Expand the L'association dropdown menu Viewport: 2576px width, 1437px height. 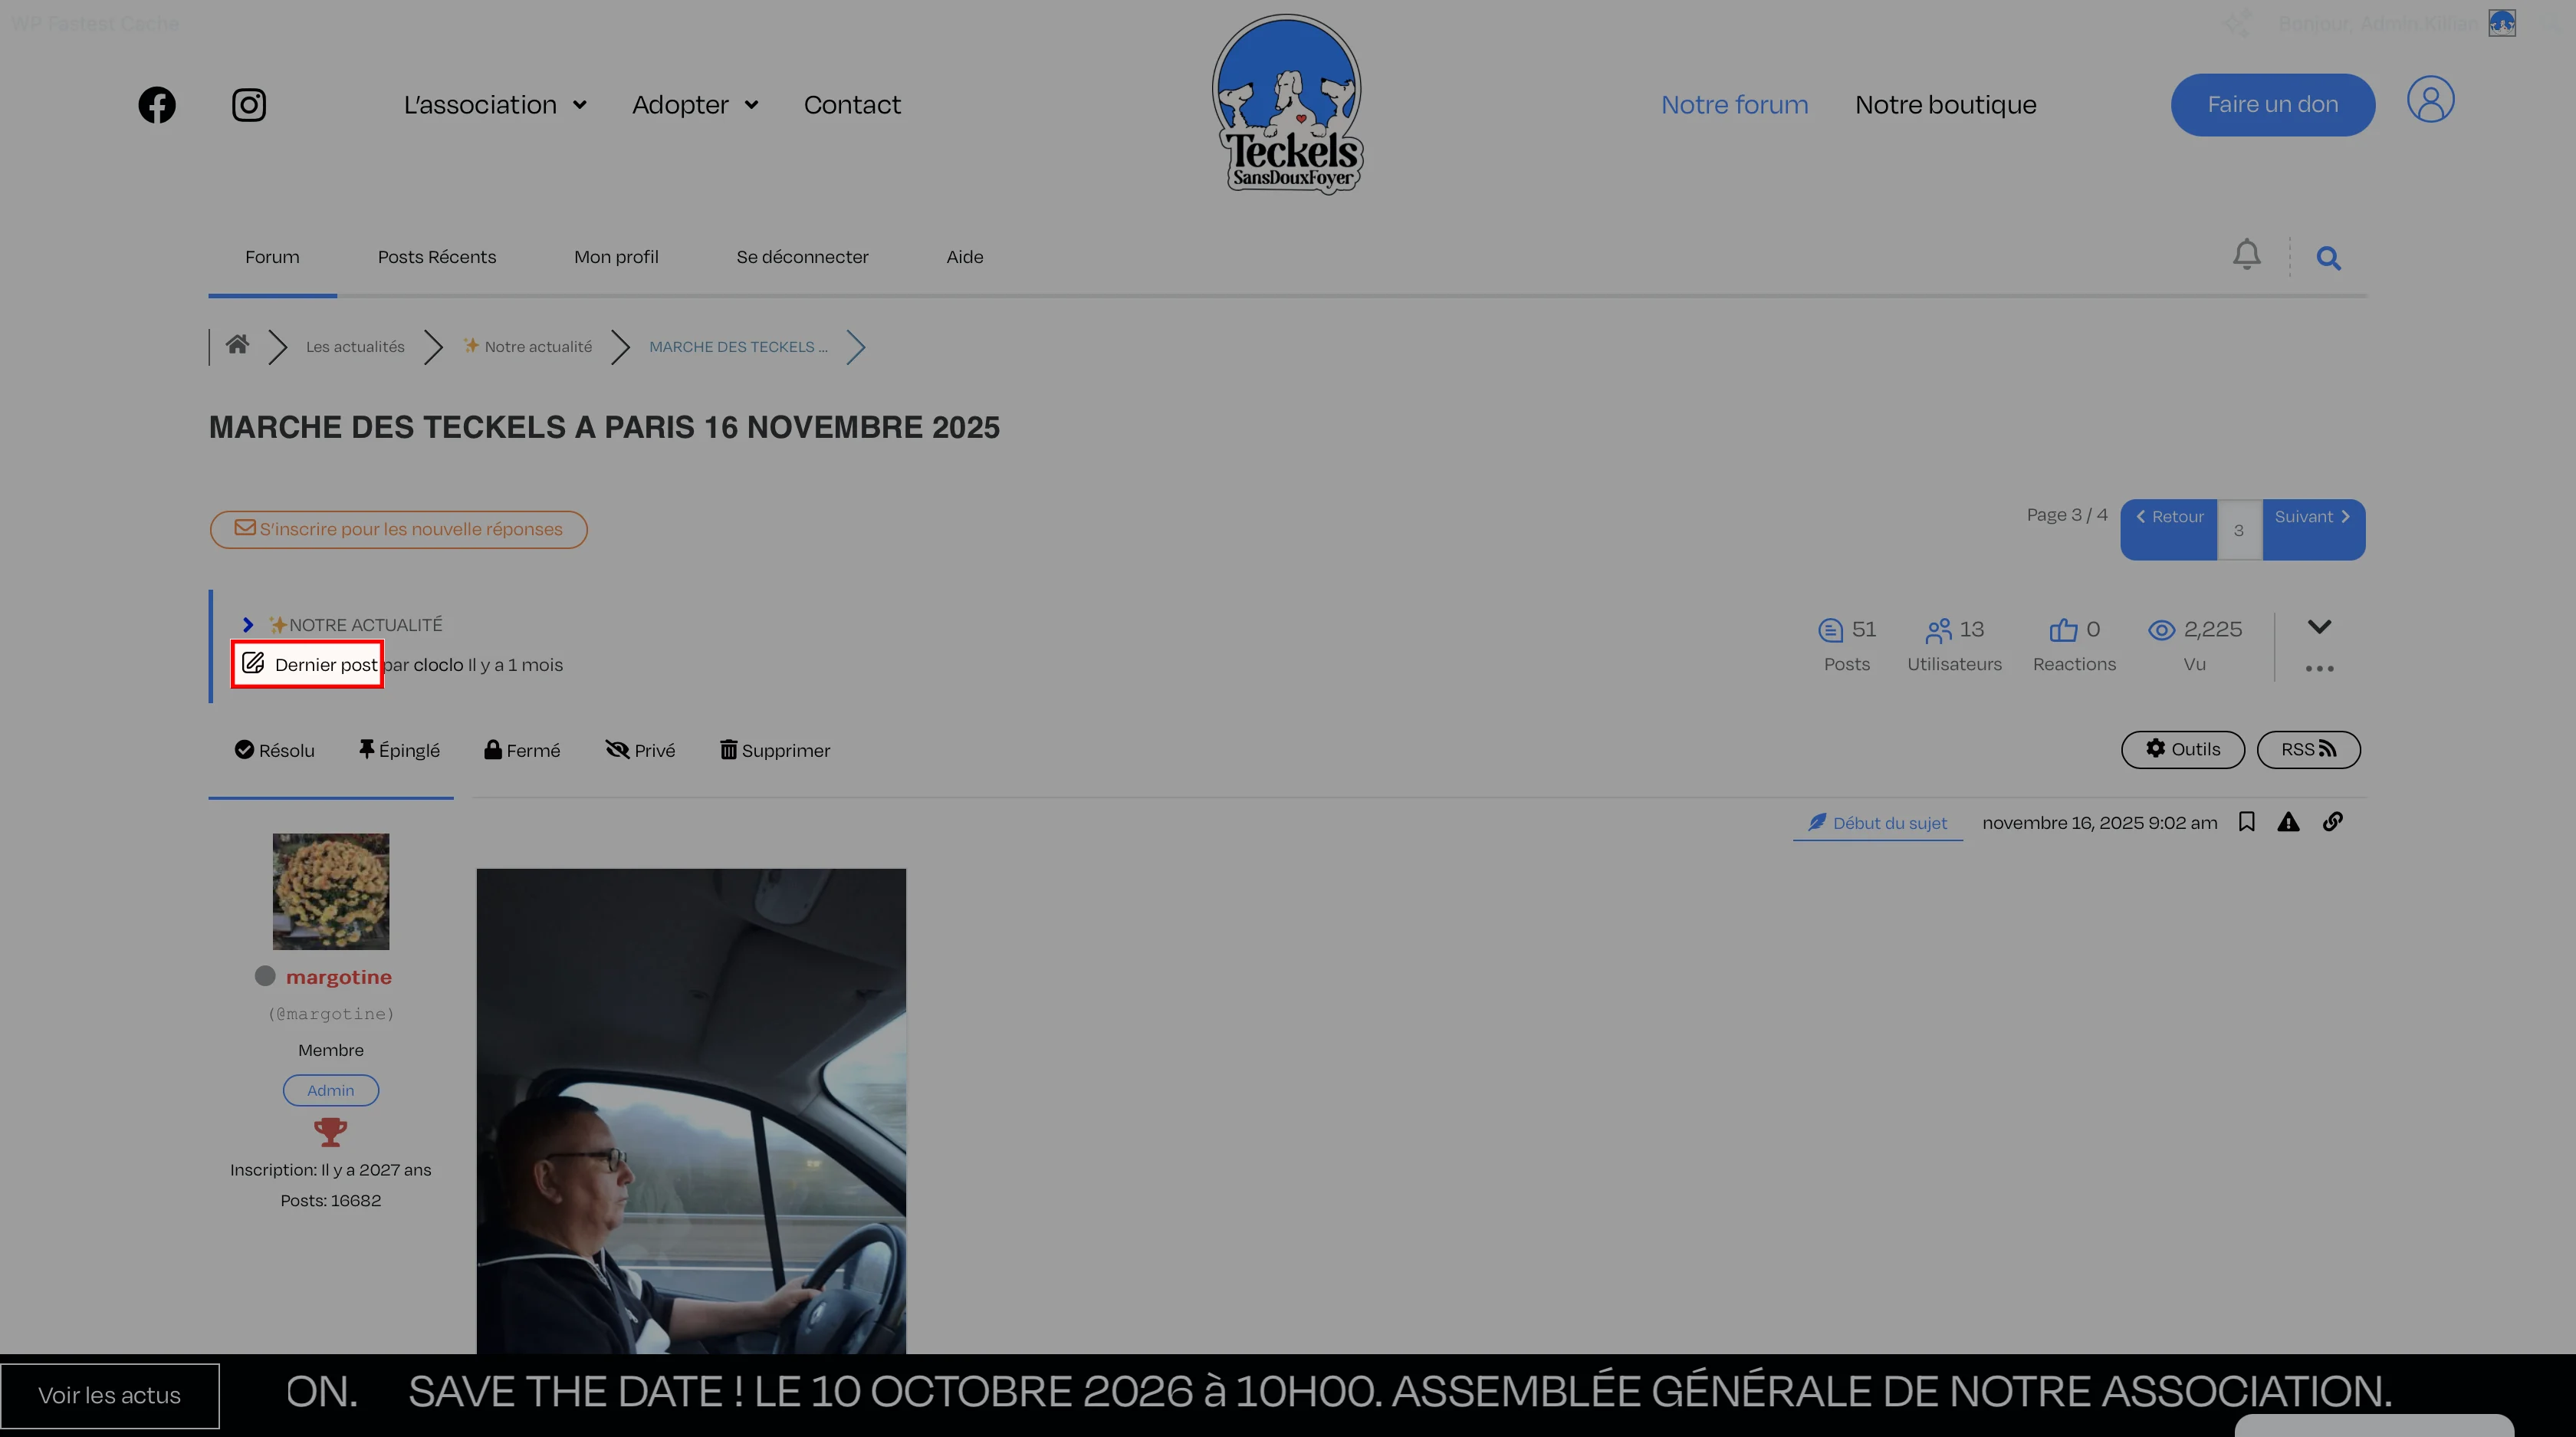point(494,105)
